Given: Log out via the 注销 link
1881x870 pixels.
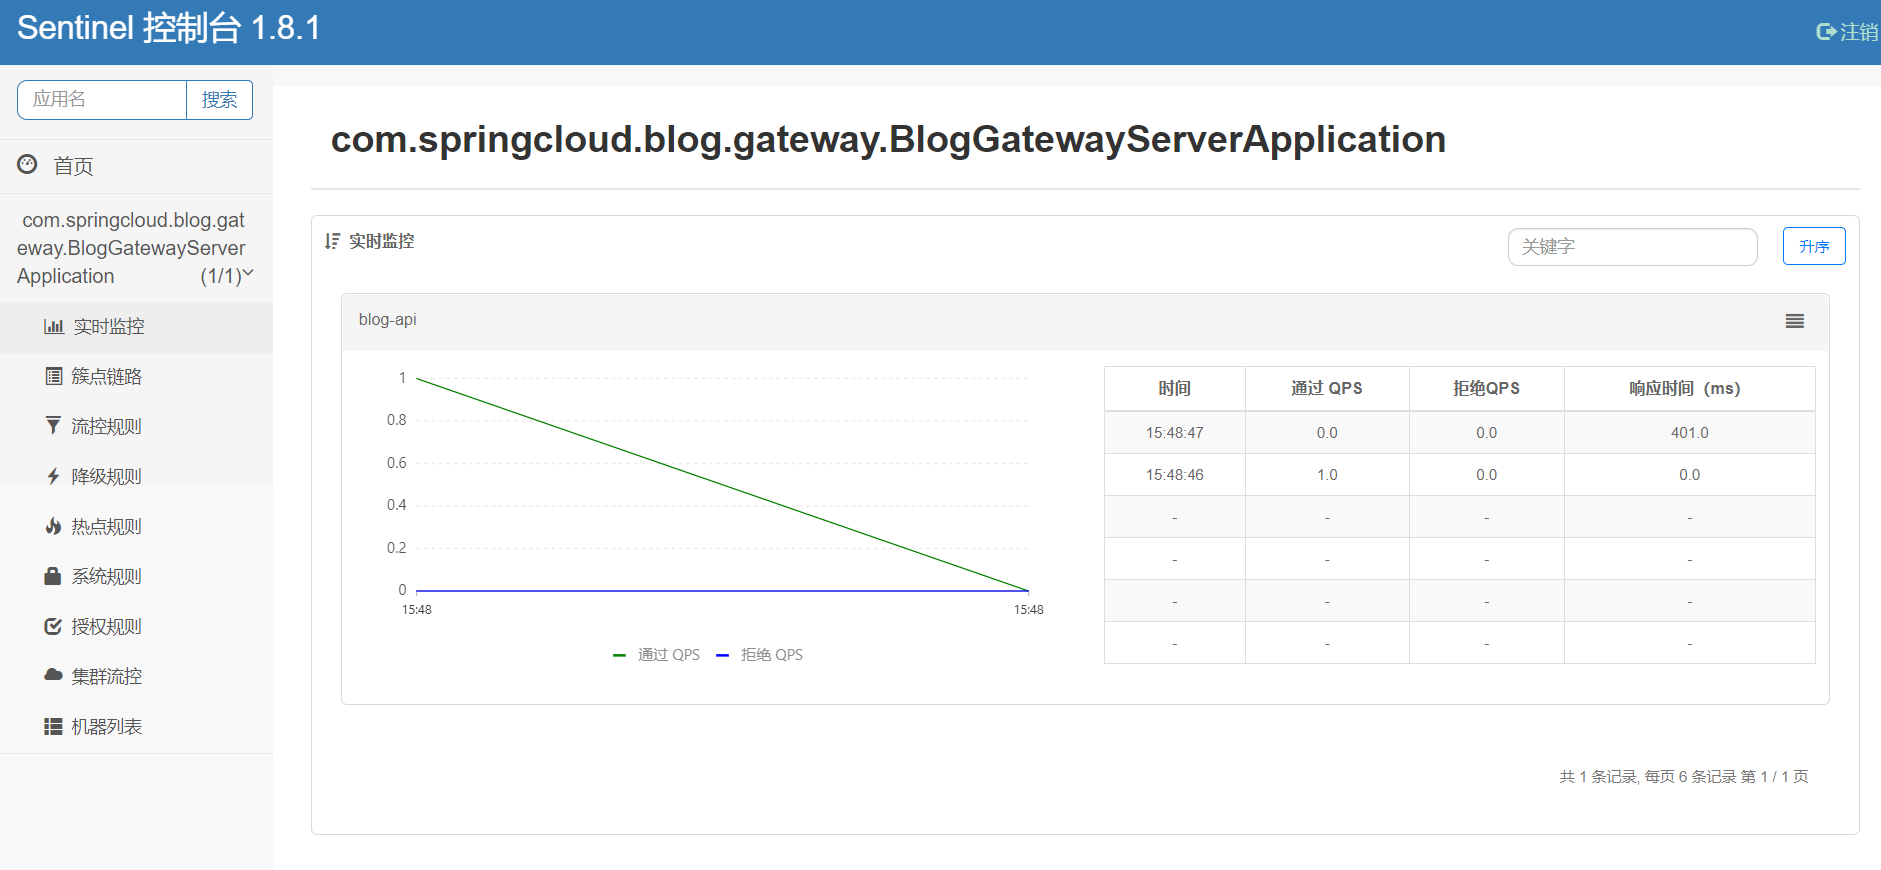Looking at the screenshot, I should pos(1848,32).
